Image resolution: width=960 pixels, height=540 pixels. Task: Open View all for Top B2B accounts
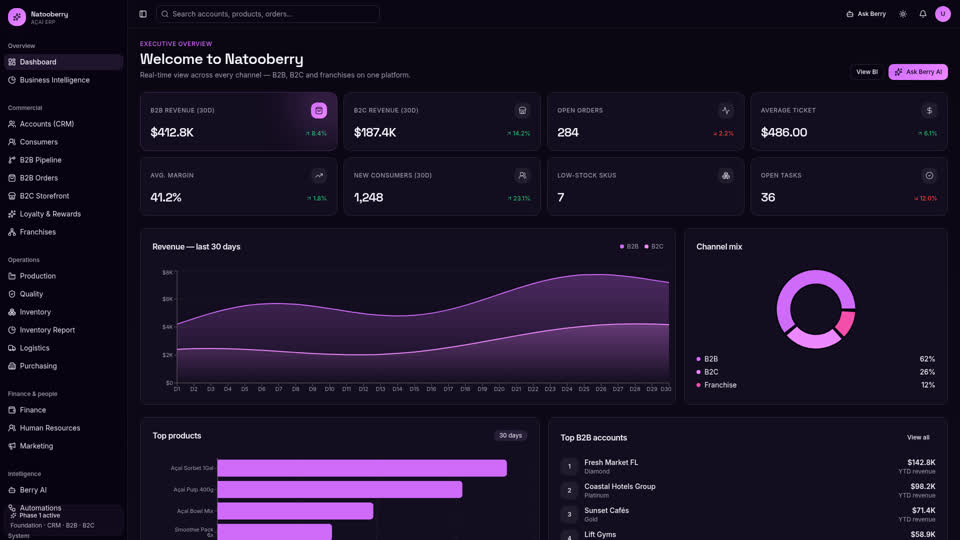(x=918, y=437)
